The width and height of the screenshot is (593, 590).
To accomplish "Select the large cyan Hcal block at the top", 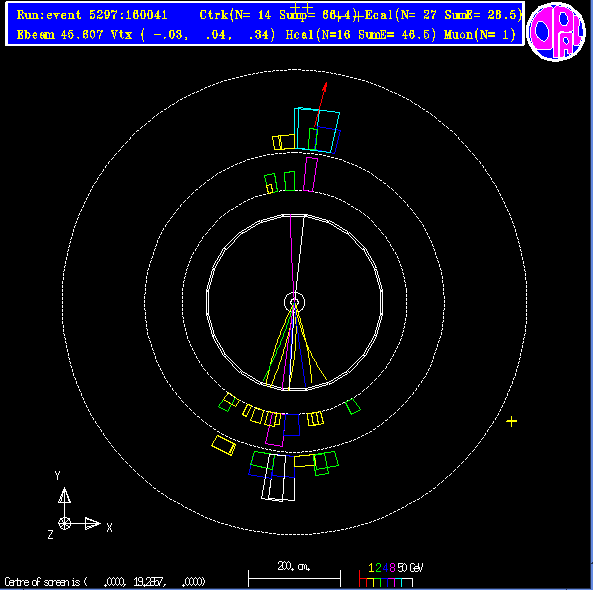I will point(317,130).
